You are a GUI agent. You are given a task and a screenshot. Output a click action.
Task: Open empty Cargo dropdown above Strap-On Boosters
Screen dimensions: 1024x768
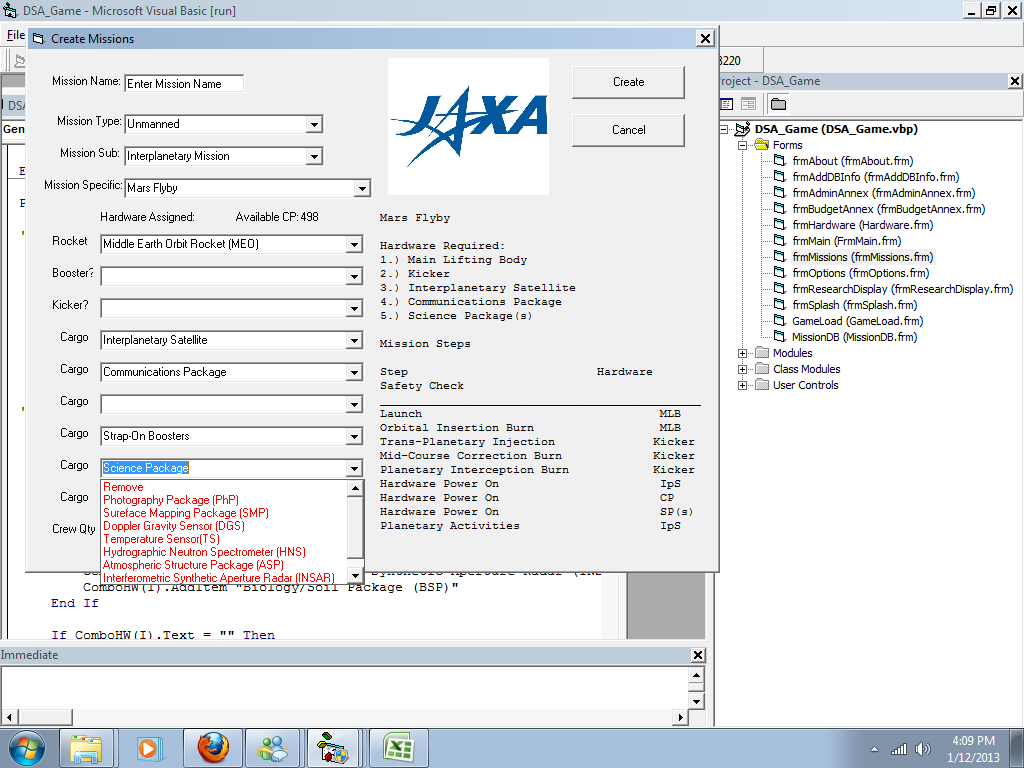354,404
